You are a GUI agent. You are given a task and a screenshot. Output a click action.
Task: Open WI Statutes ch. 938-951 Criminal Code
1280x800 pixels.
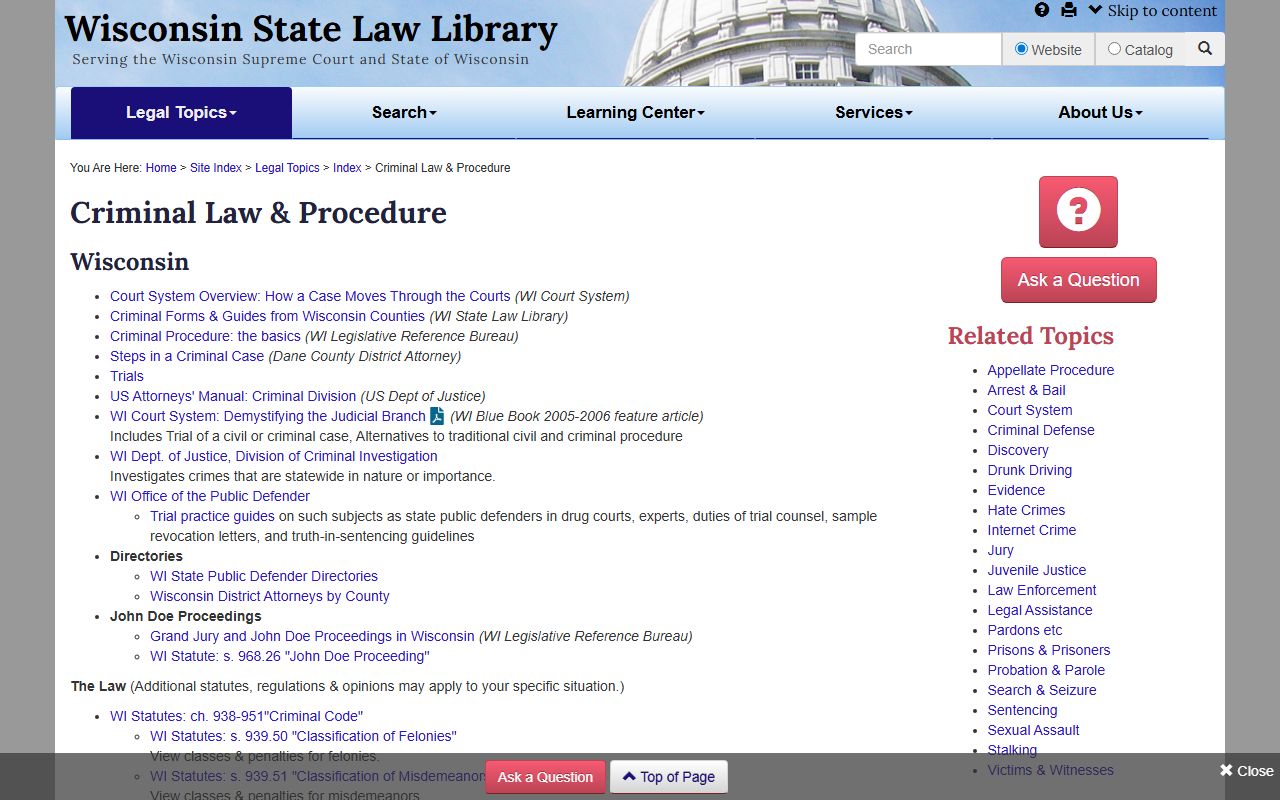236,716
